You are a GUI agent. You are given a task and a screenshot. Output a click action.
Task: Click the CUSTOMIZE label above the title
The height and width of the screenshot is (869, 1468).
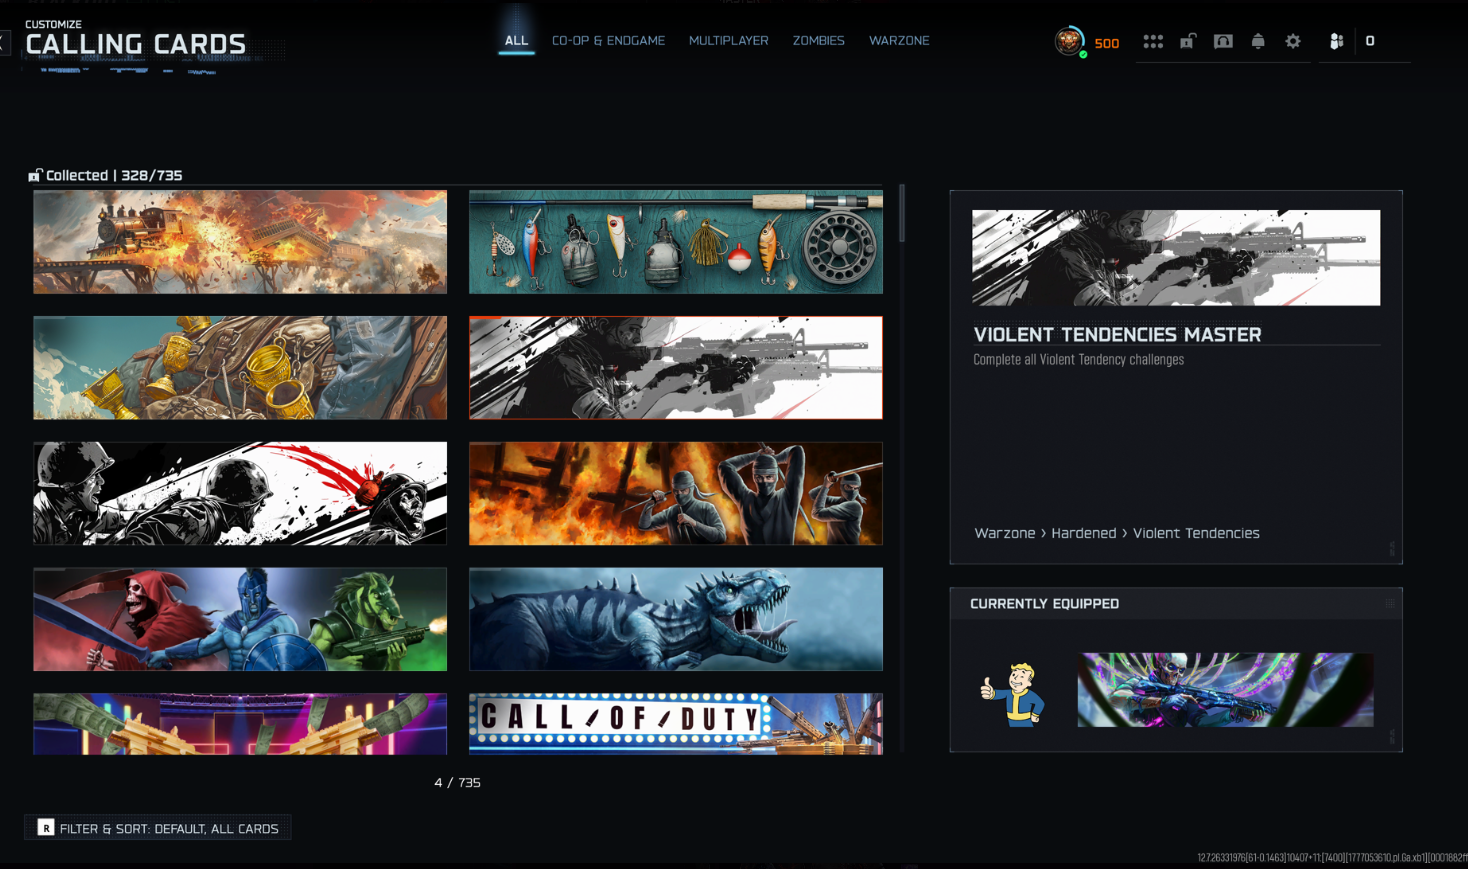pyautogui.click(x=53, y=24)
